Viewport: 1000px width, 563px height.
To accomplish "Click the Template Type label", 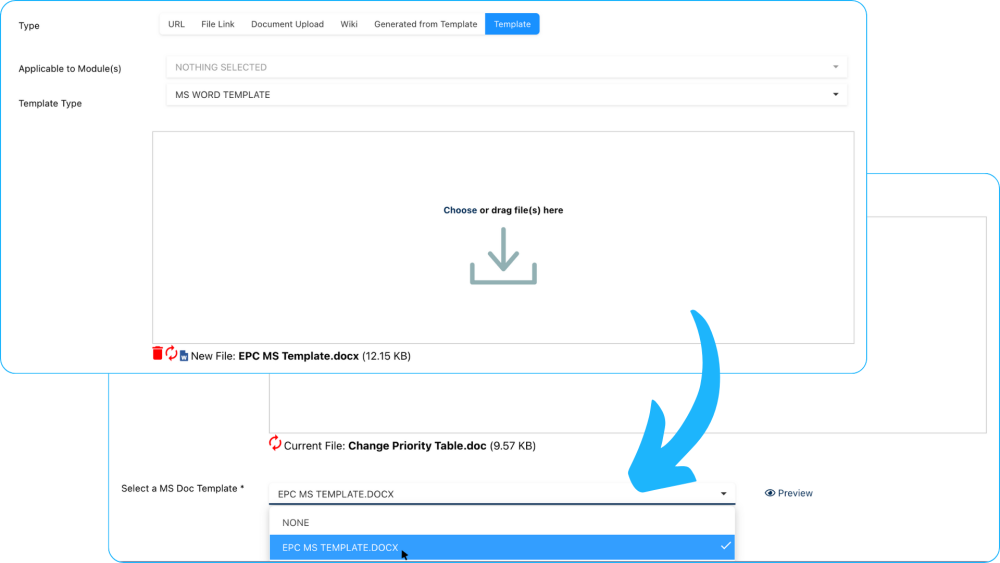I will (x=50, y=103).
